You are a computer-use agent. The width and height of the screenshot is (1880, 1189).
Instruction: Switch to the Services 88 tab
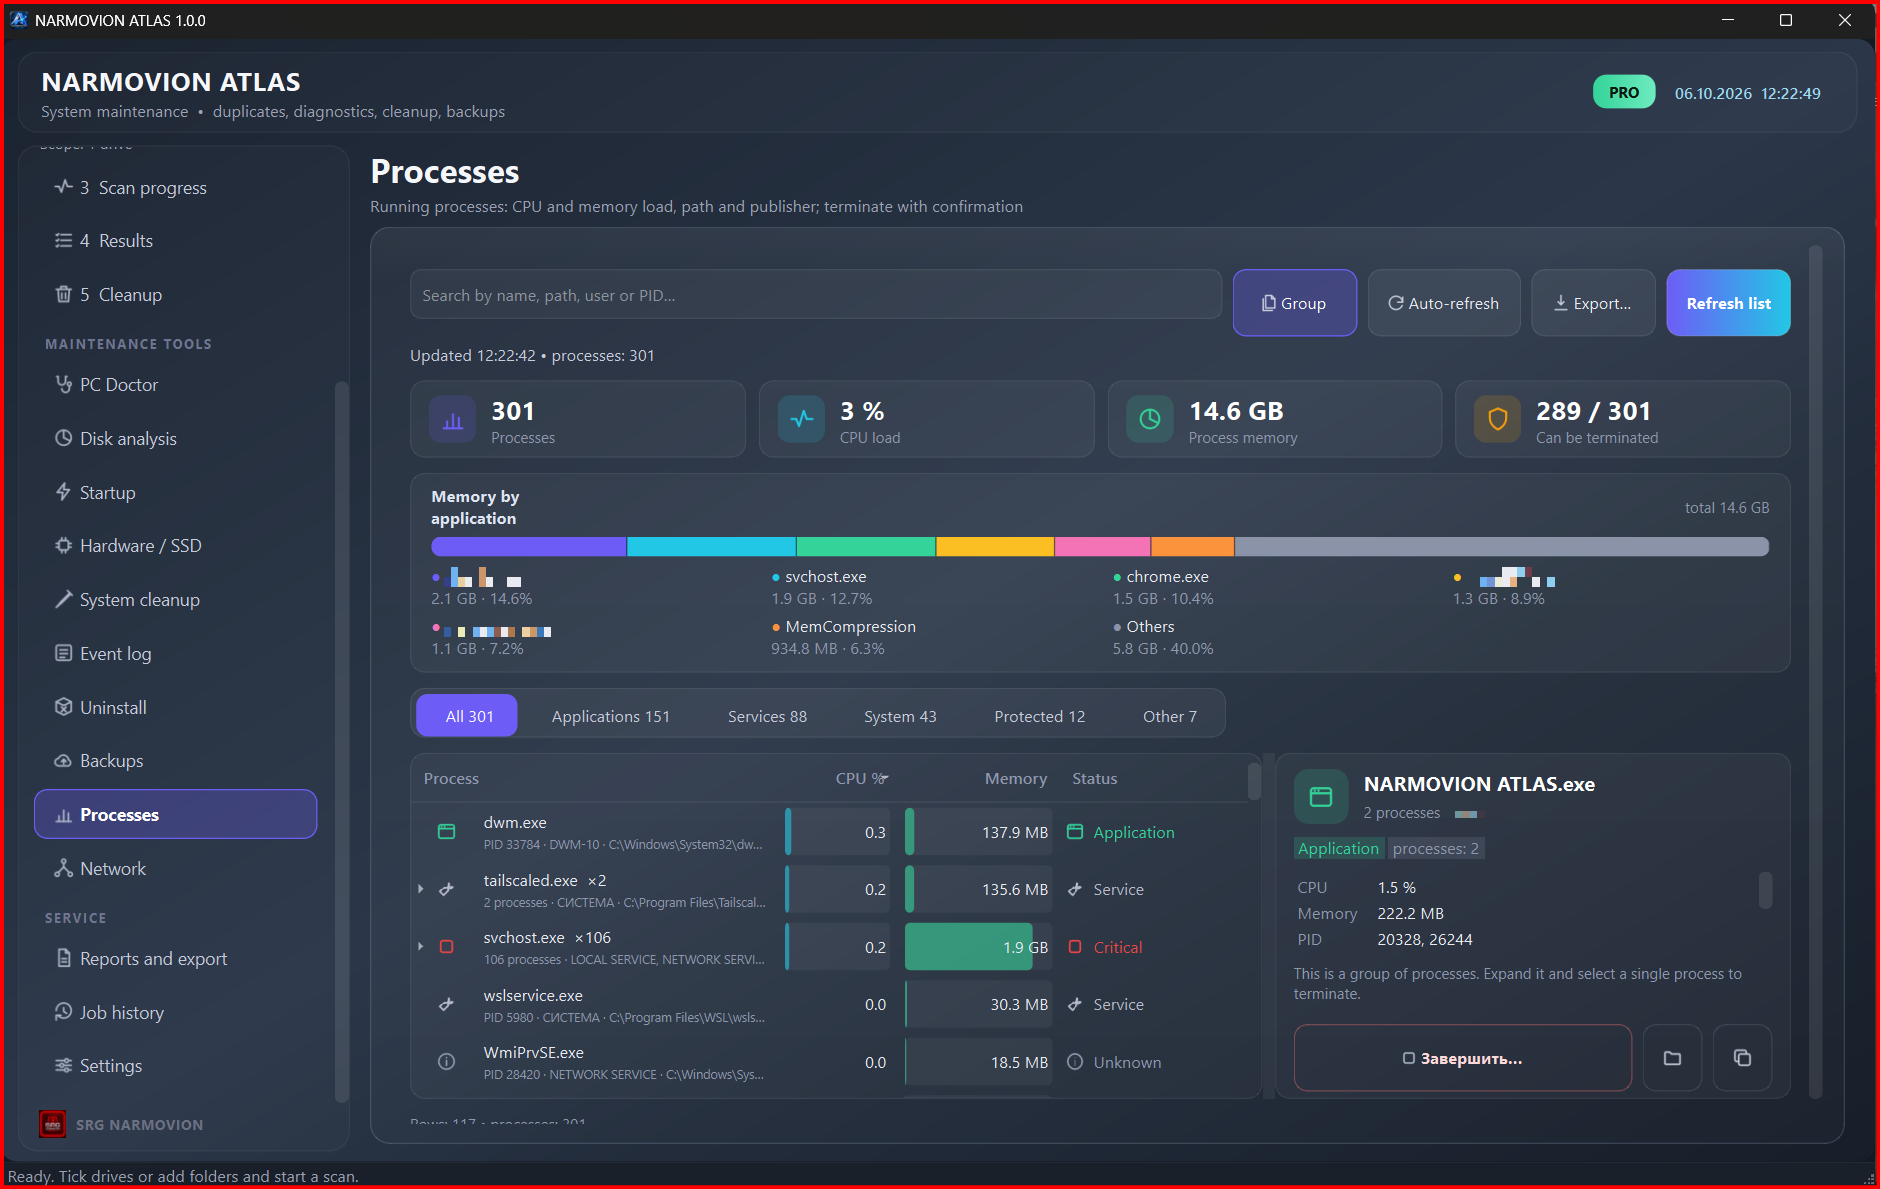coord(767,716)
